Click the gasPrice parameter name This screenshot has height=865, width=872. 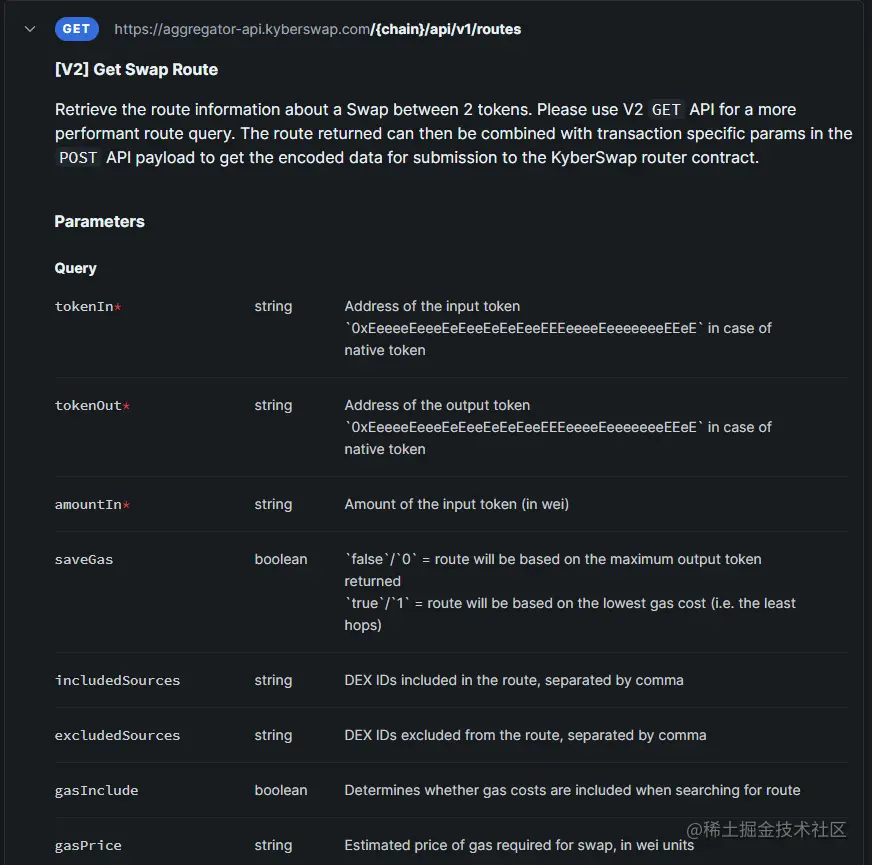point(88,845)
